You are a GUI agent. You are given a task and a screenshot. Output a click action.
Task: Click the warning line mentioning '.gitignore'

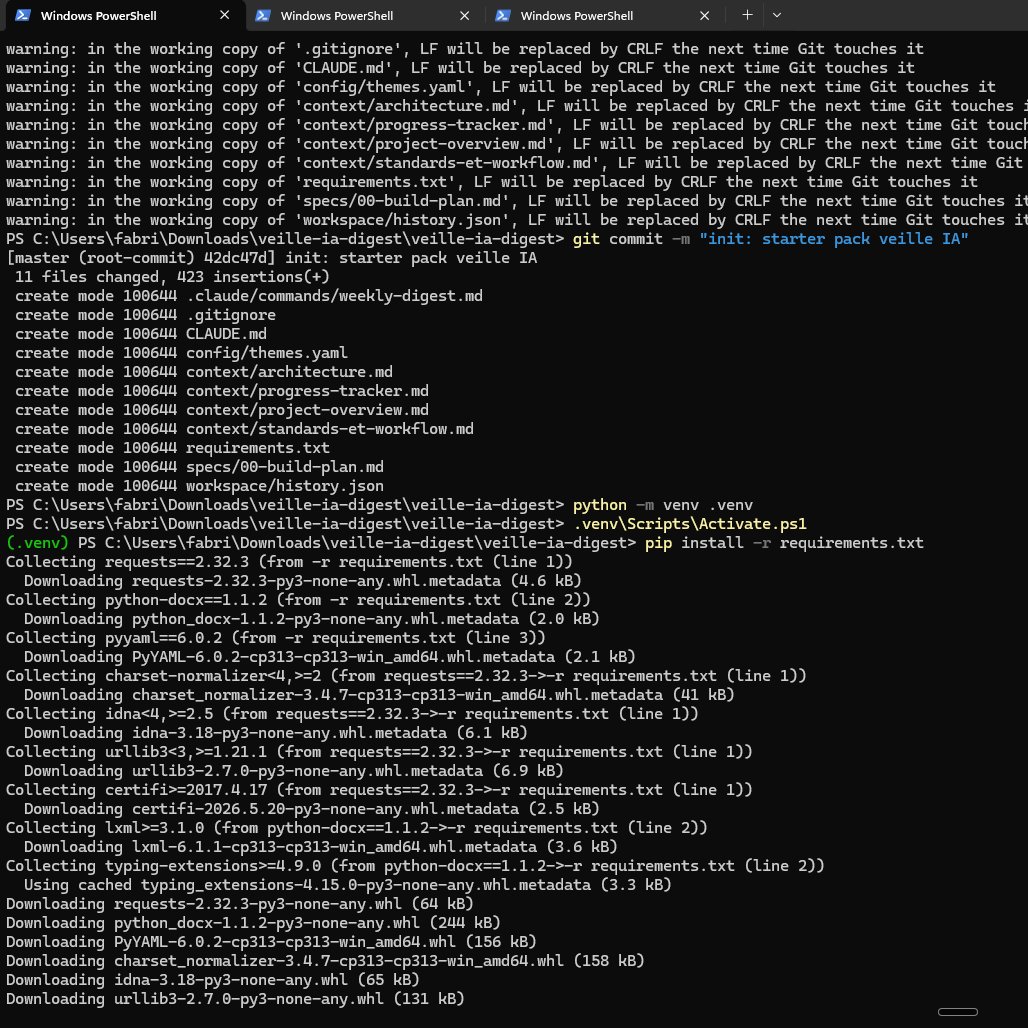[x=465, y=49]
